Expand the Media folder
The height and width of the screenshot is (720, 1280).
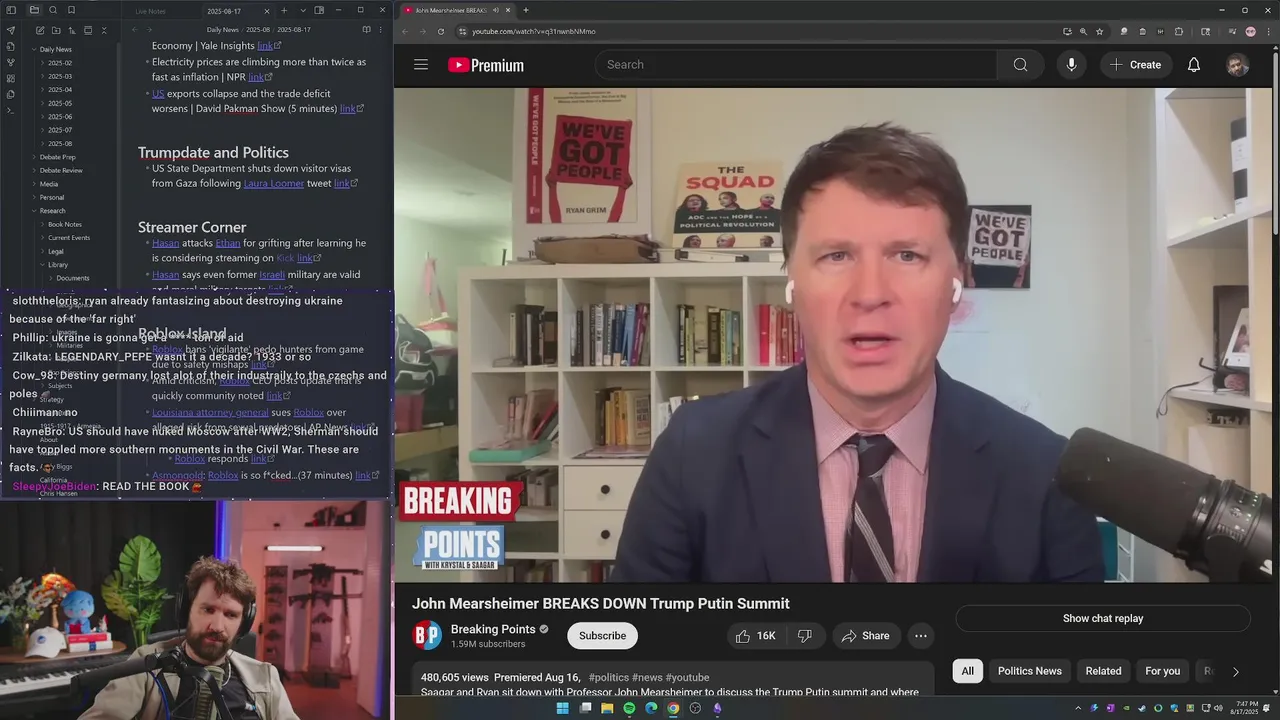[x=48, y=184]
